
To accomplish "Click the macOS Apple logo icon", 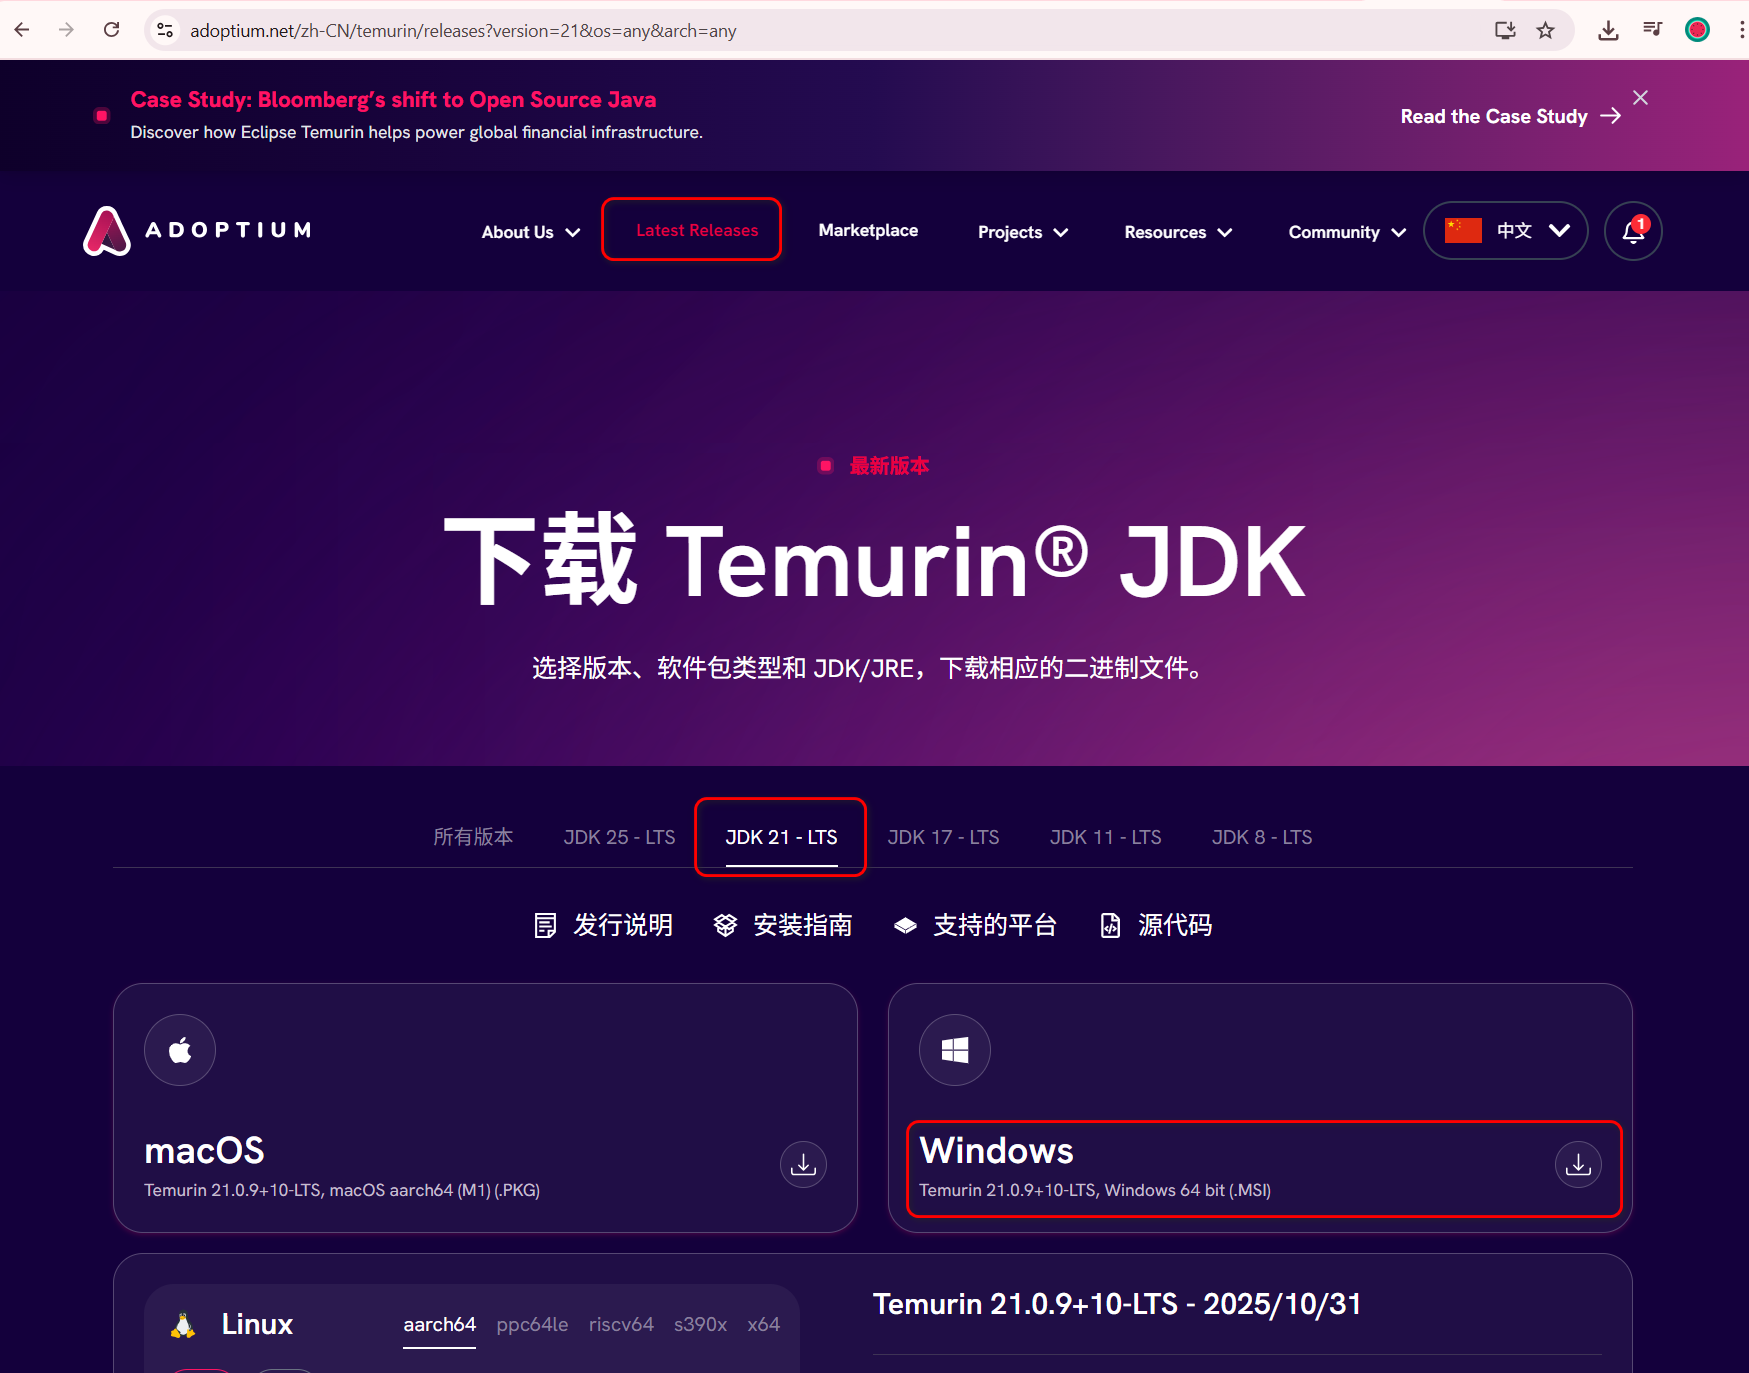I will [x=180, y=1050].
